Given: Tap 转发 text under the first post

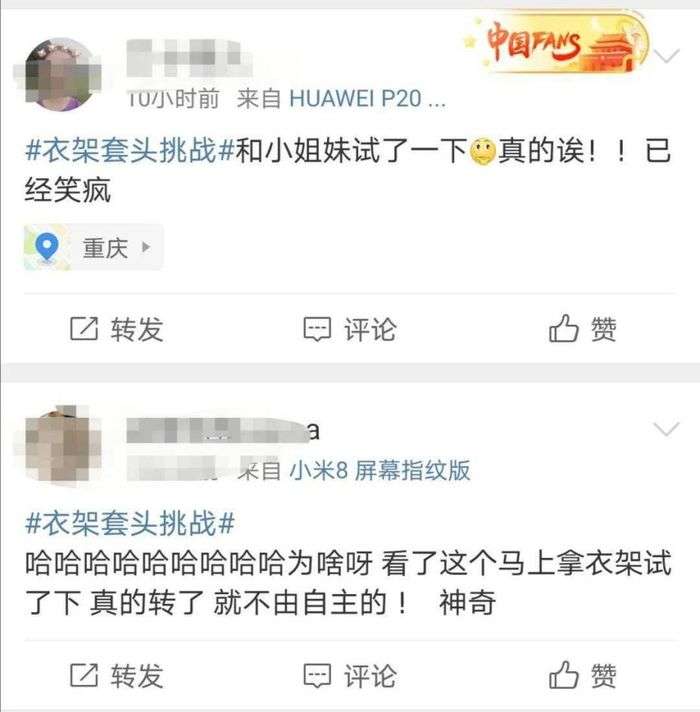Looking at the screenshot, I should (137, 329).
